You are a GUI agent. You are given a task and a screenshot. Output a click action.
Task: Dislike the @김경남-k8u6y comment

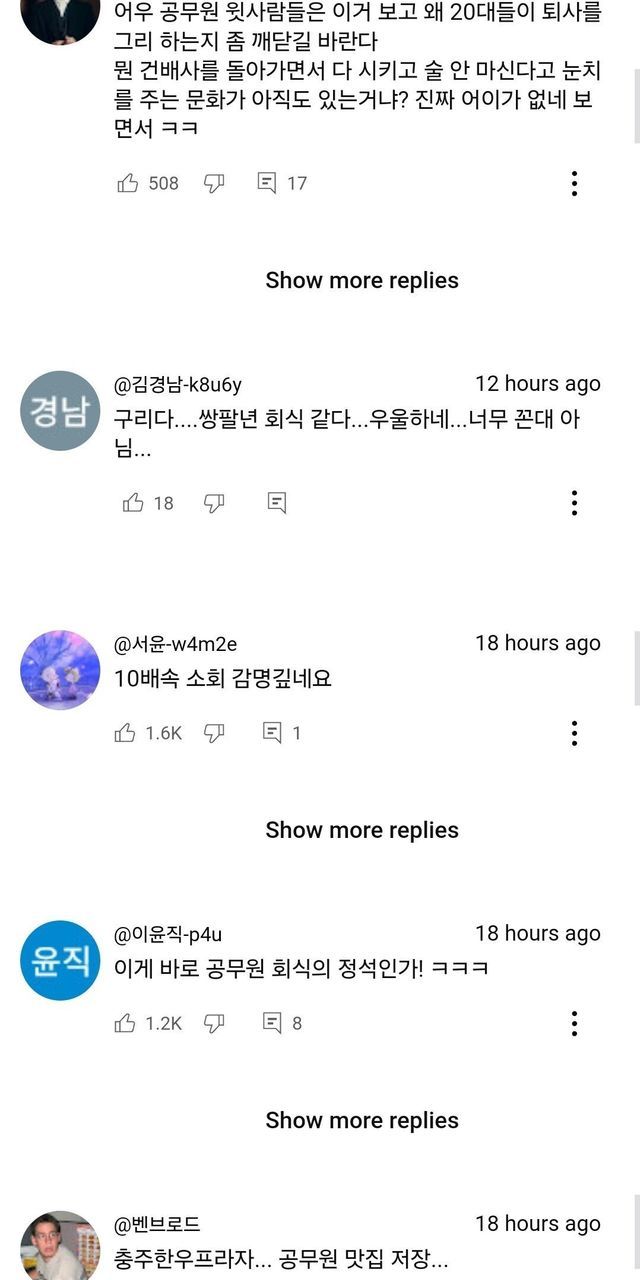click(x=214, y=502)
